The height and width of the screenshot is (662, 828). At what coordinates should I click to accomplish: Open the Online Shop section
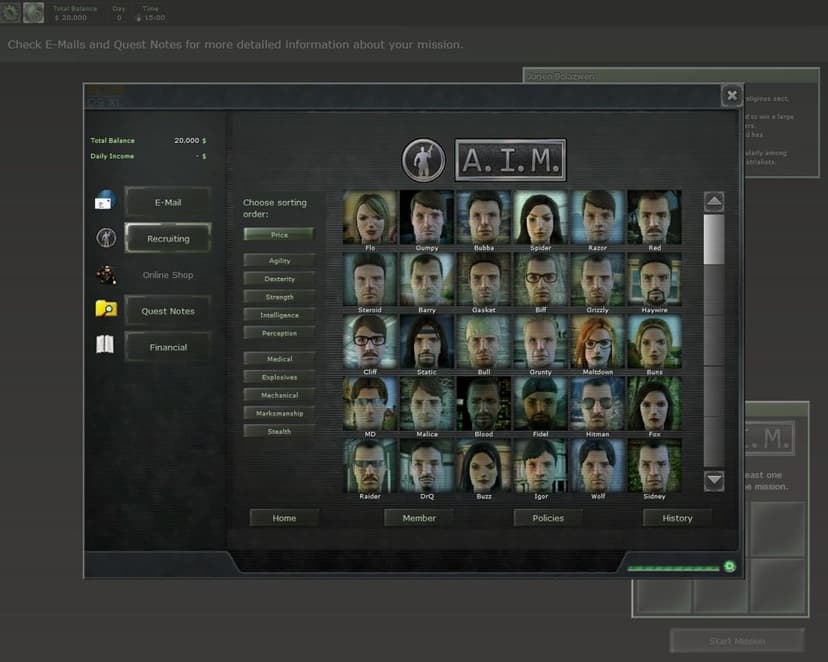click(168, 275)
